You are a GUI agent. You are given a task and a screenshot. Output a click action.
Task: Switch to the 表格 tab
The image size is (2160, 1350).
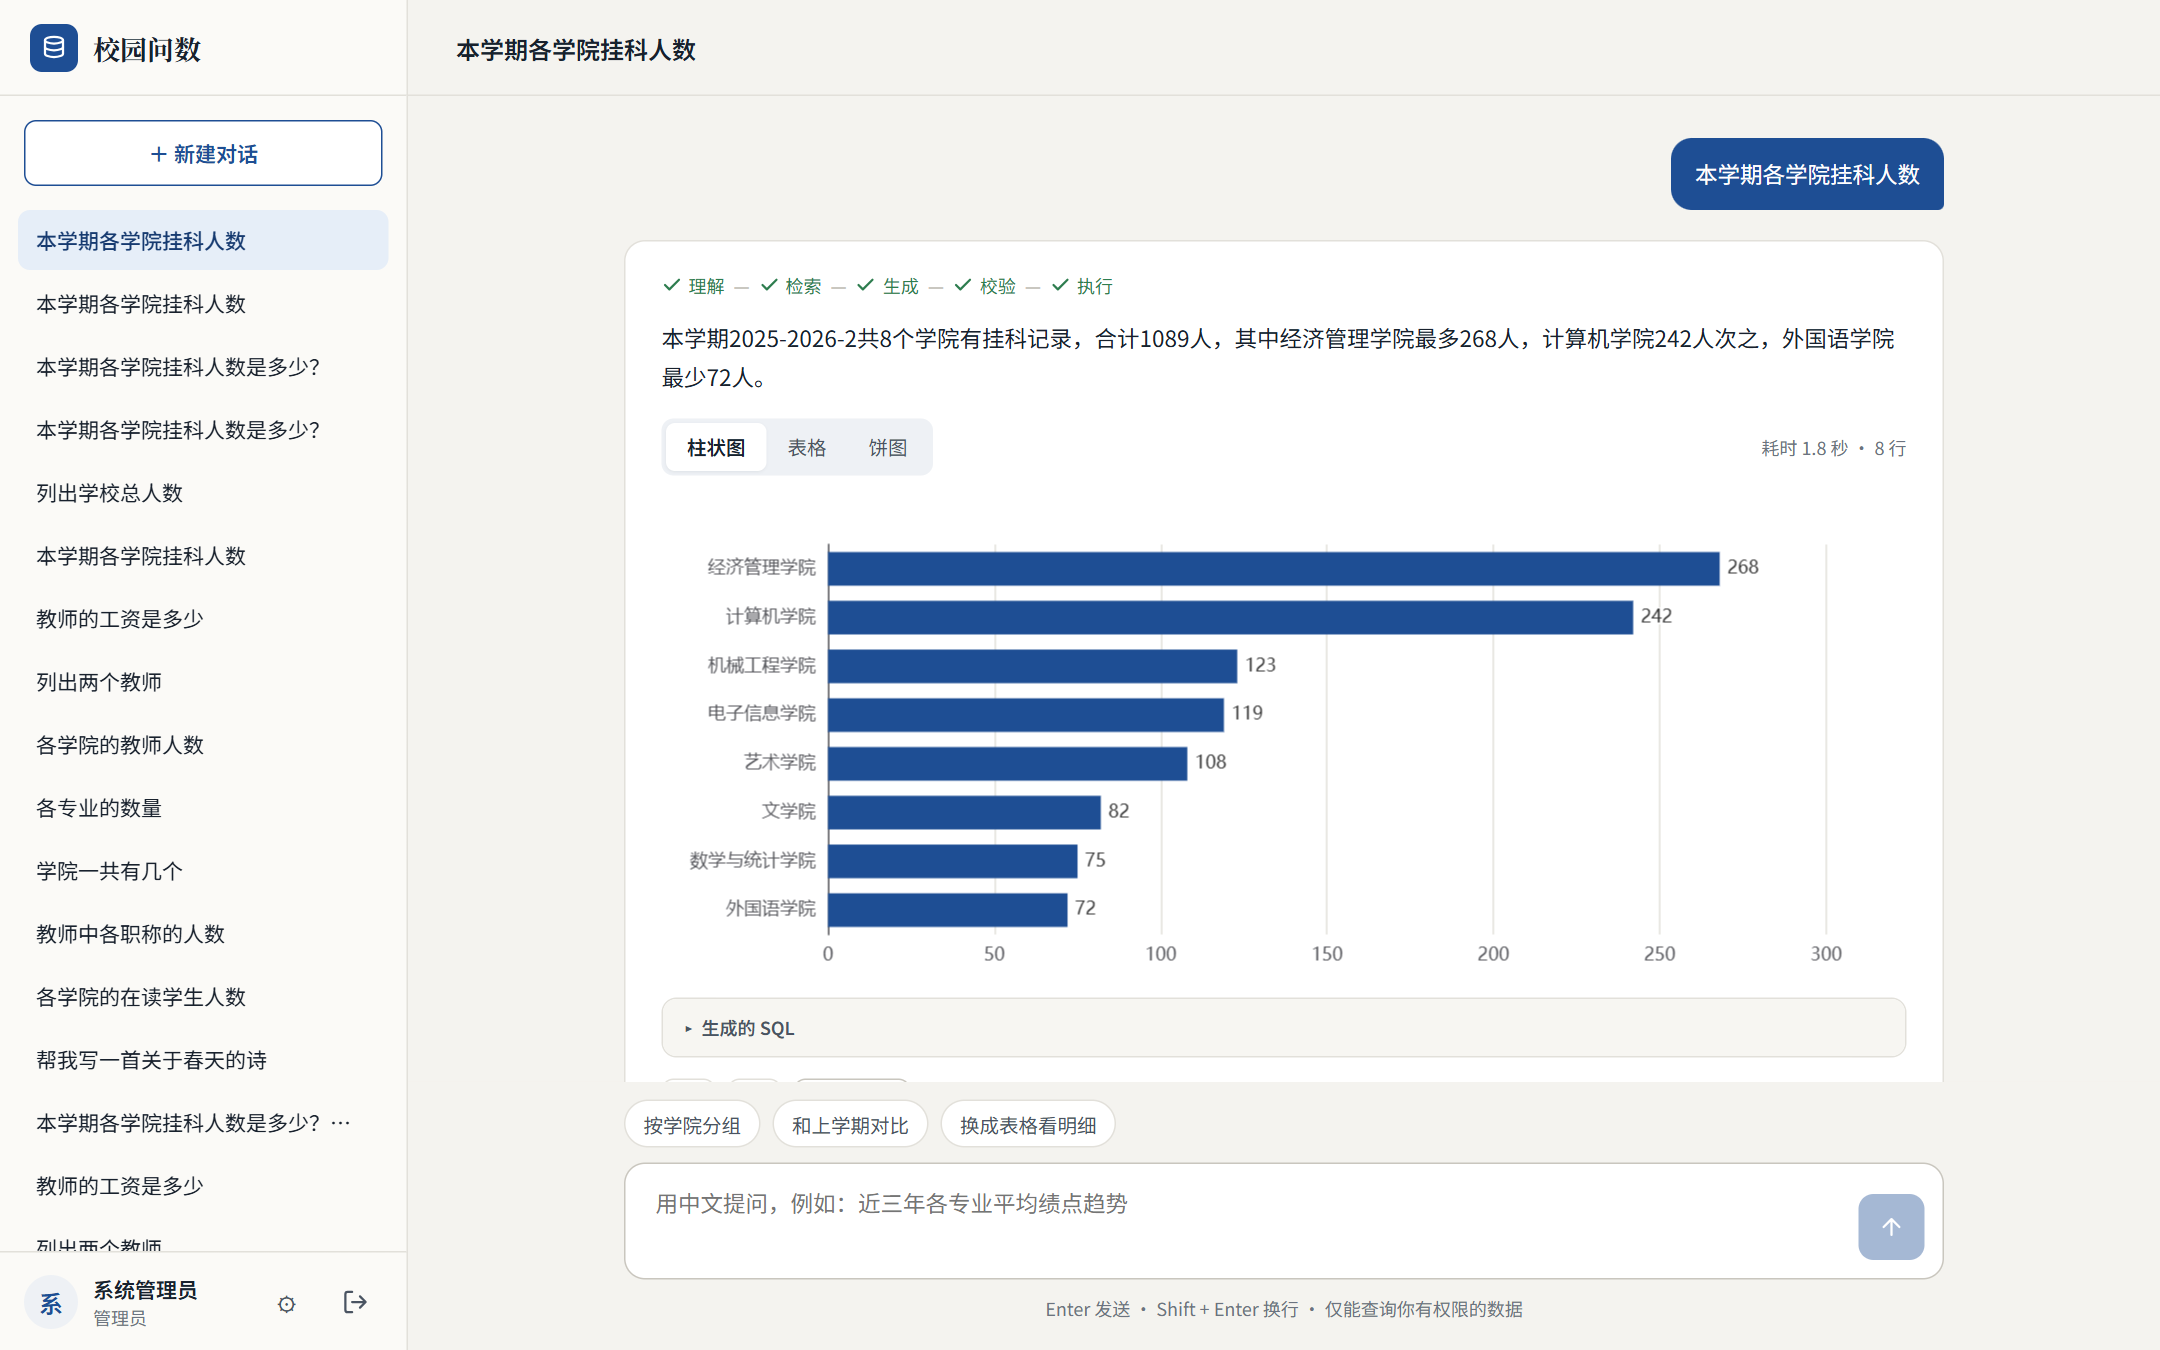pyautogui.click(x=806, y=447)
